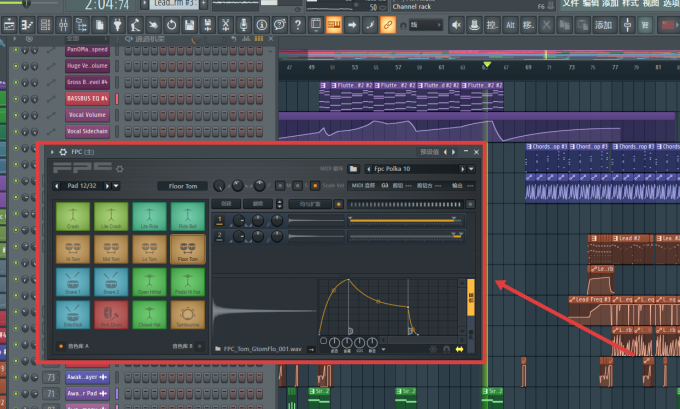The width and height of the screenshot is (680, 409).
Task: Open the mixer from the toolbar
Action: click(x=63, y=25)
